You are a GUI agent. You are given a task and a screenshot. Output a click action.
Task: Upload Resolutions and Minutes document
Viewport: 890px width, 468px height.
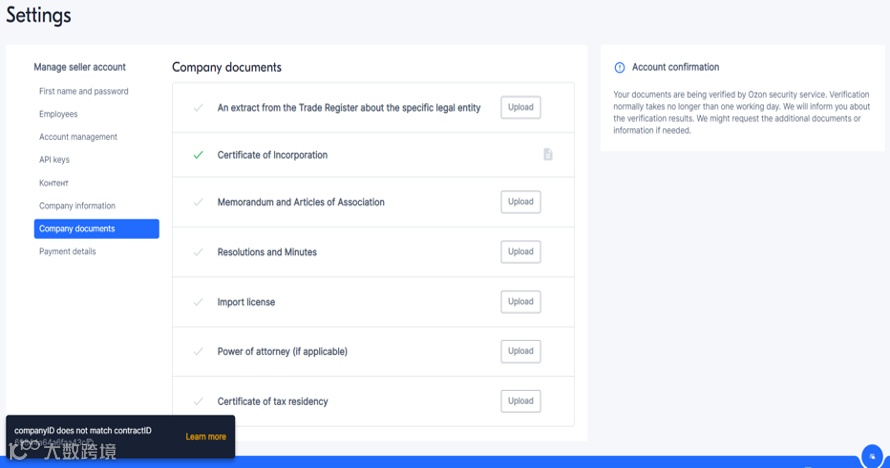pos(520,252)
